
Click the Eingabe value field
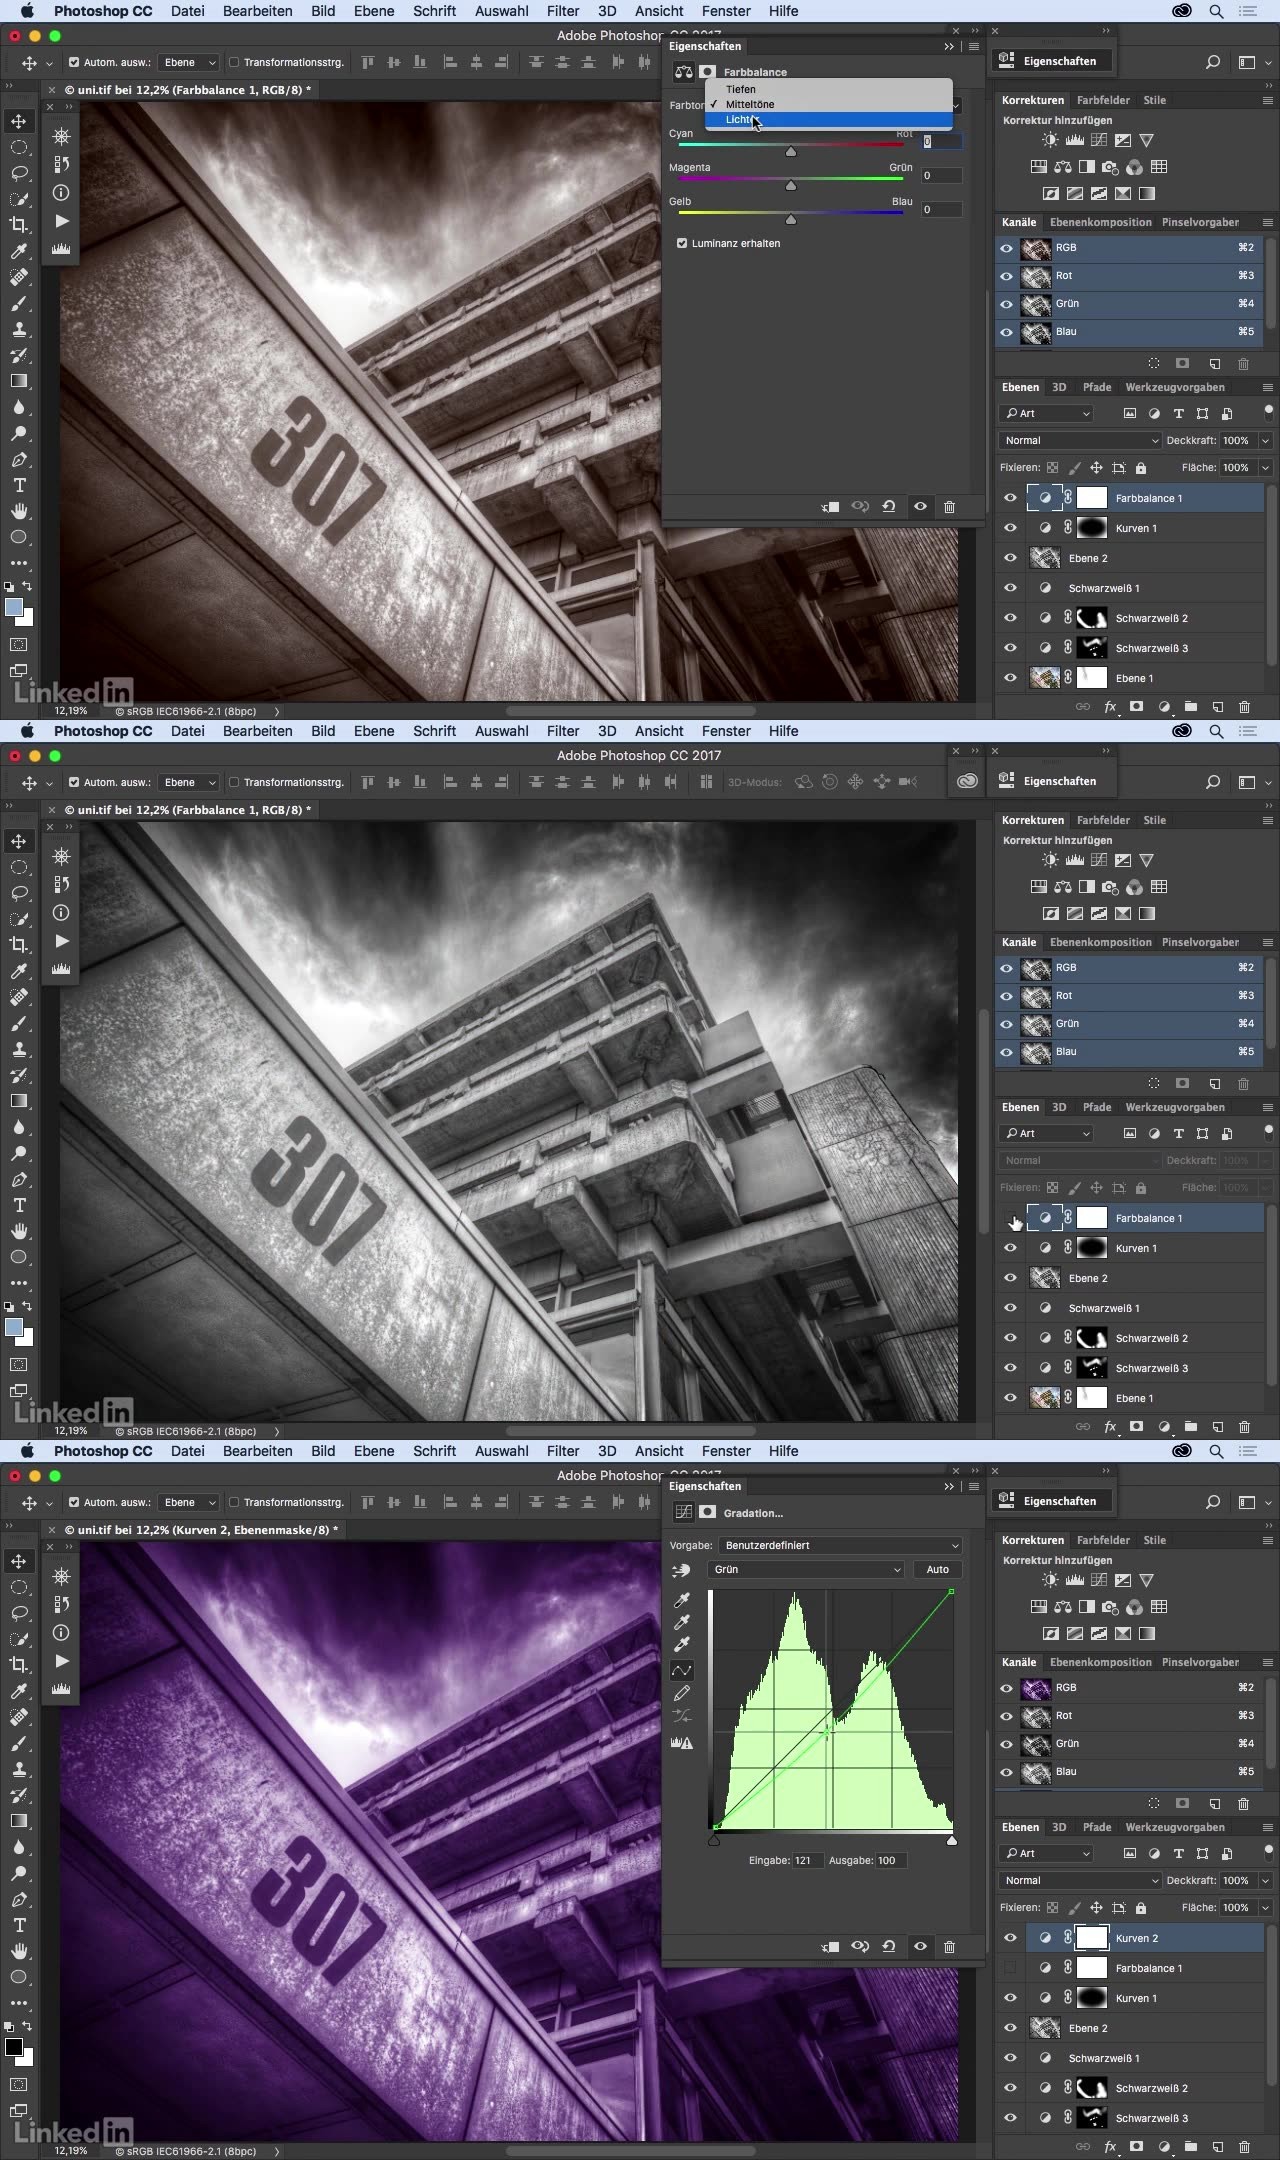click(808, 1860)
